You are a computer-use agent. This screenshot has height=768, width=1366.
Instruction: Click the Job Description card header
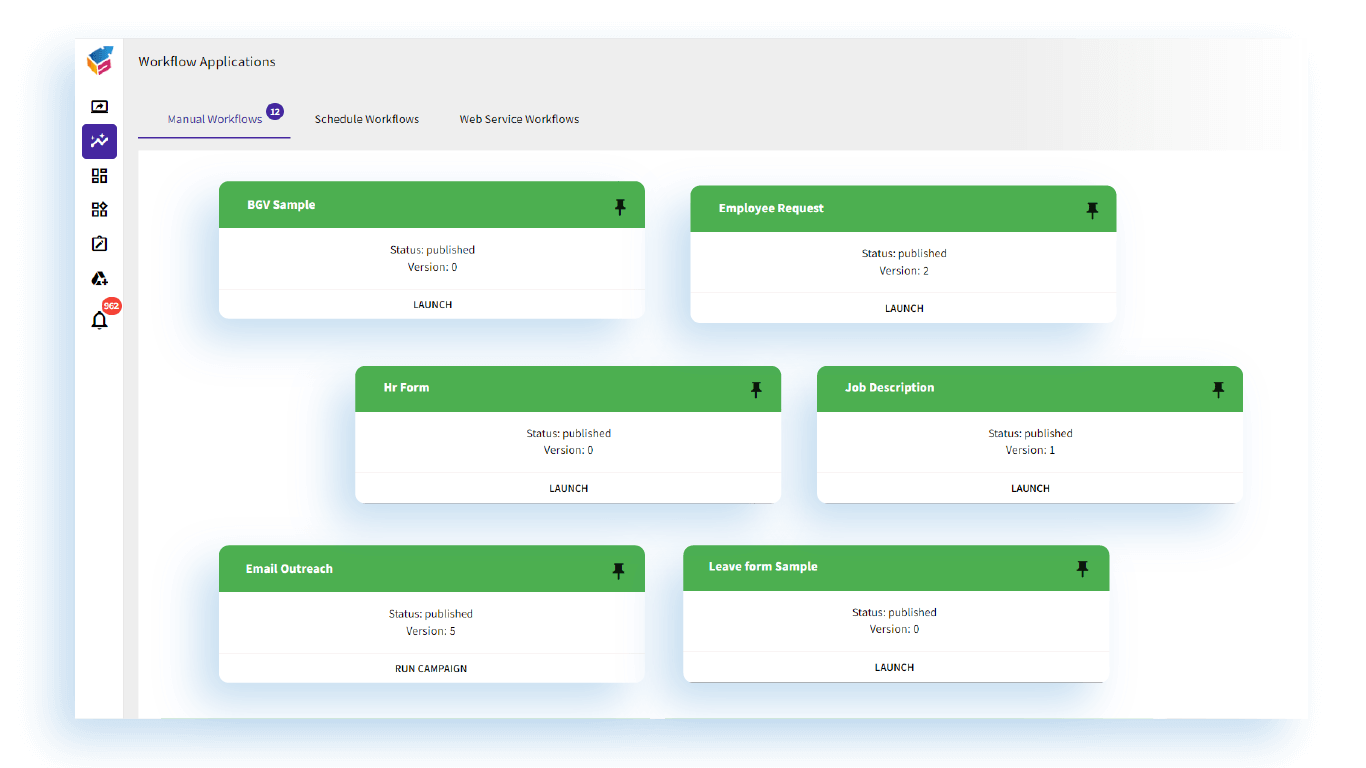point(1000,388)
